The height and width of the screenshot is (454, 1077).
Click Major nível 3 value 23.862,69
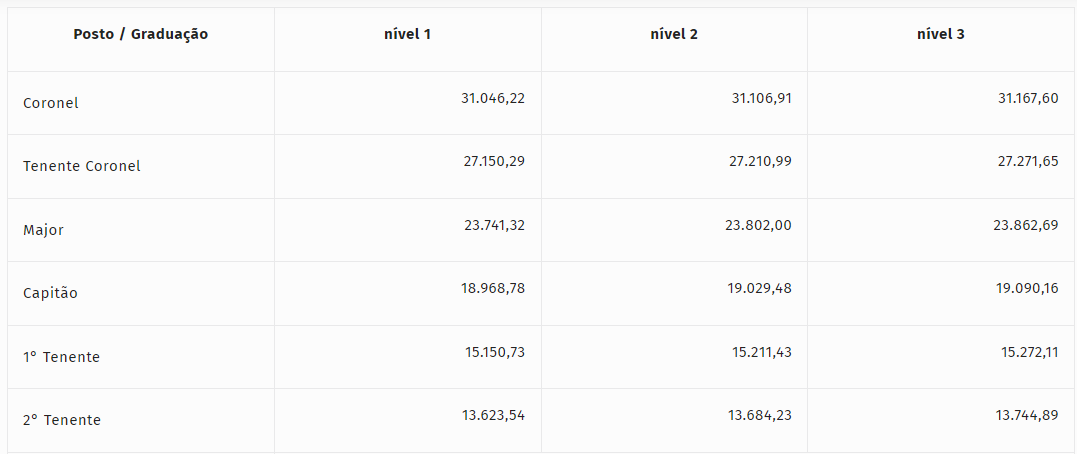pos(1025,225)
